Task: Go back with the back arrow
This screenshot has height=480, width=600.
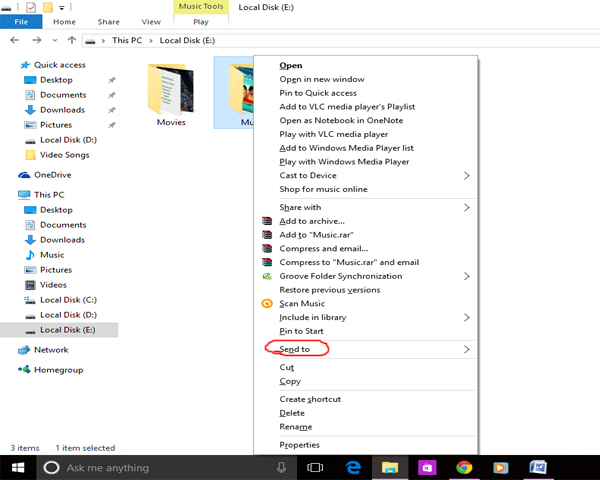Action: tap(15, 40)
